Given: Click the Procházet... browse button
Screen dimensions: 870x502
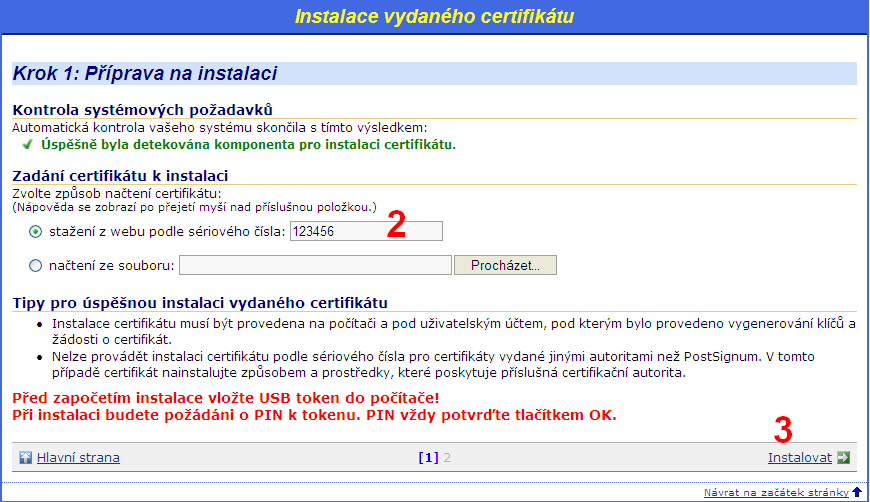Looking at the screenshot, I should pyautogui.click(x=505, y=265).
